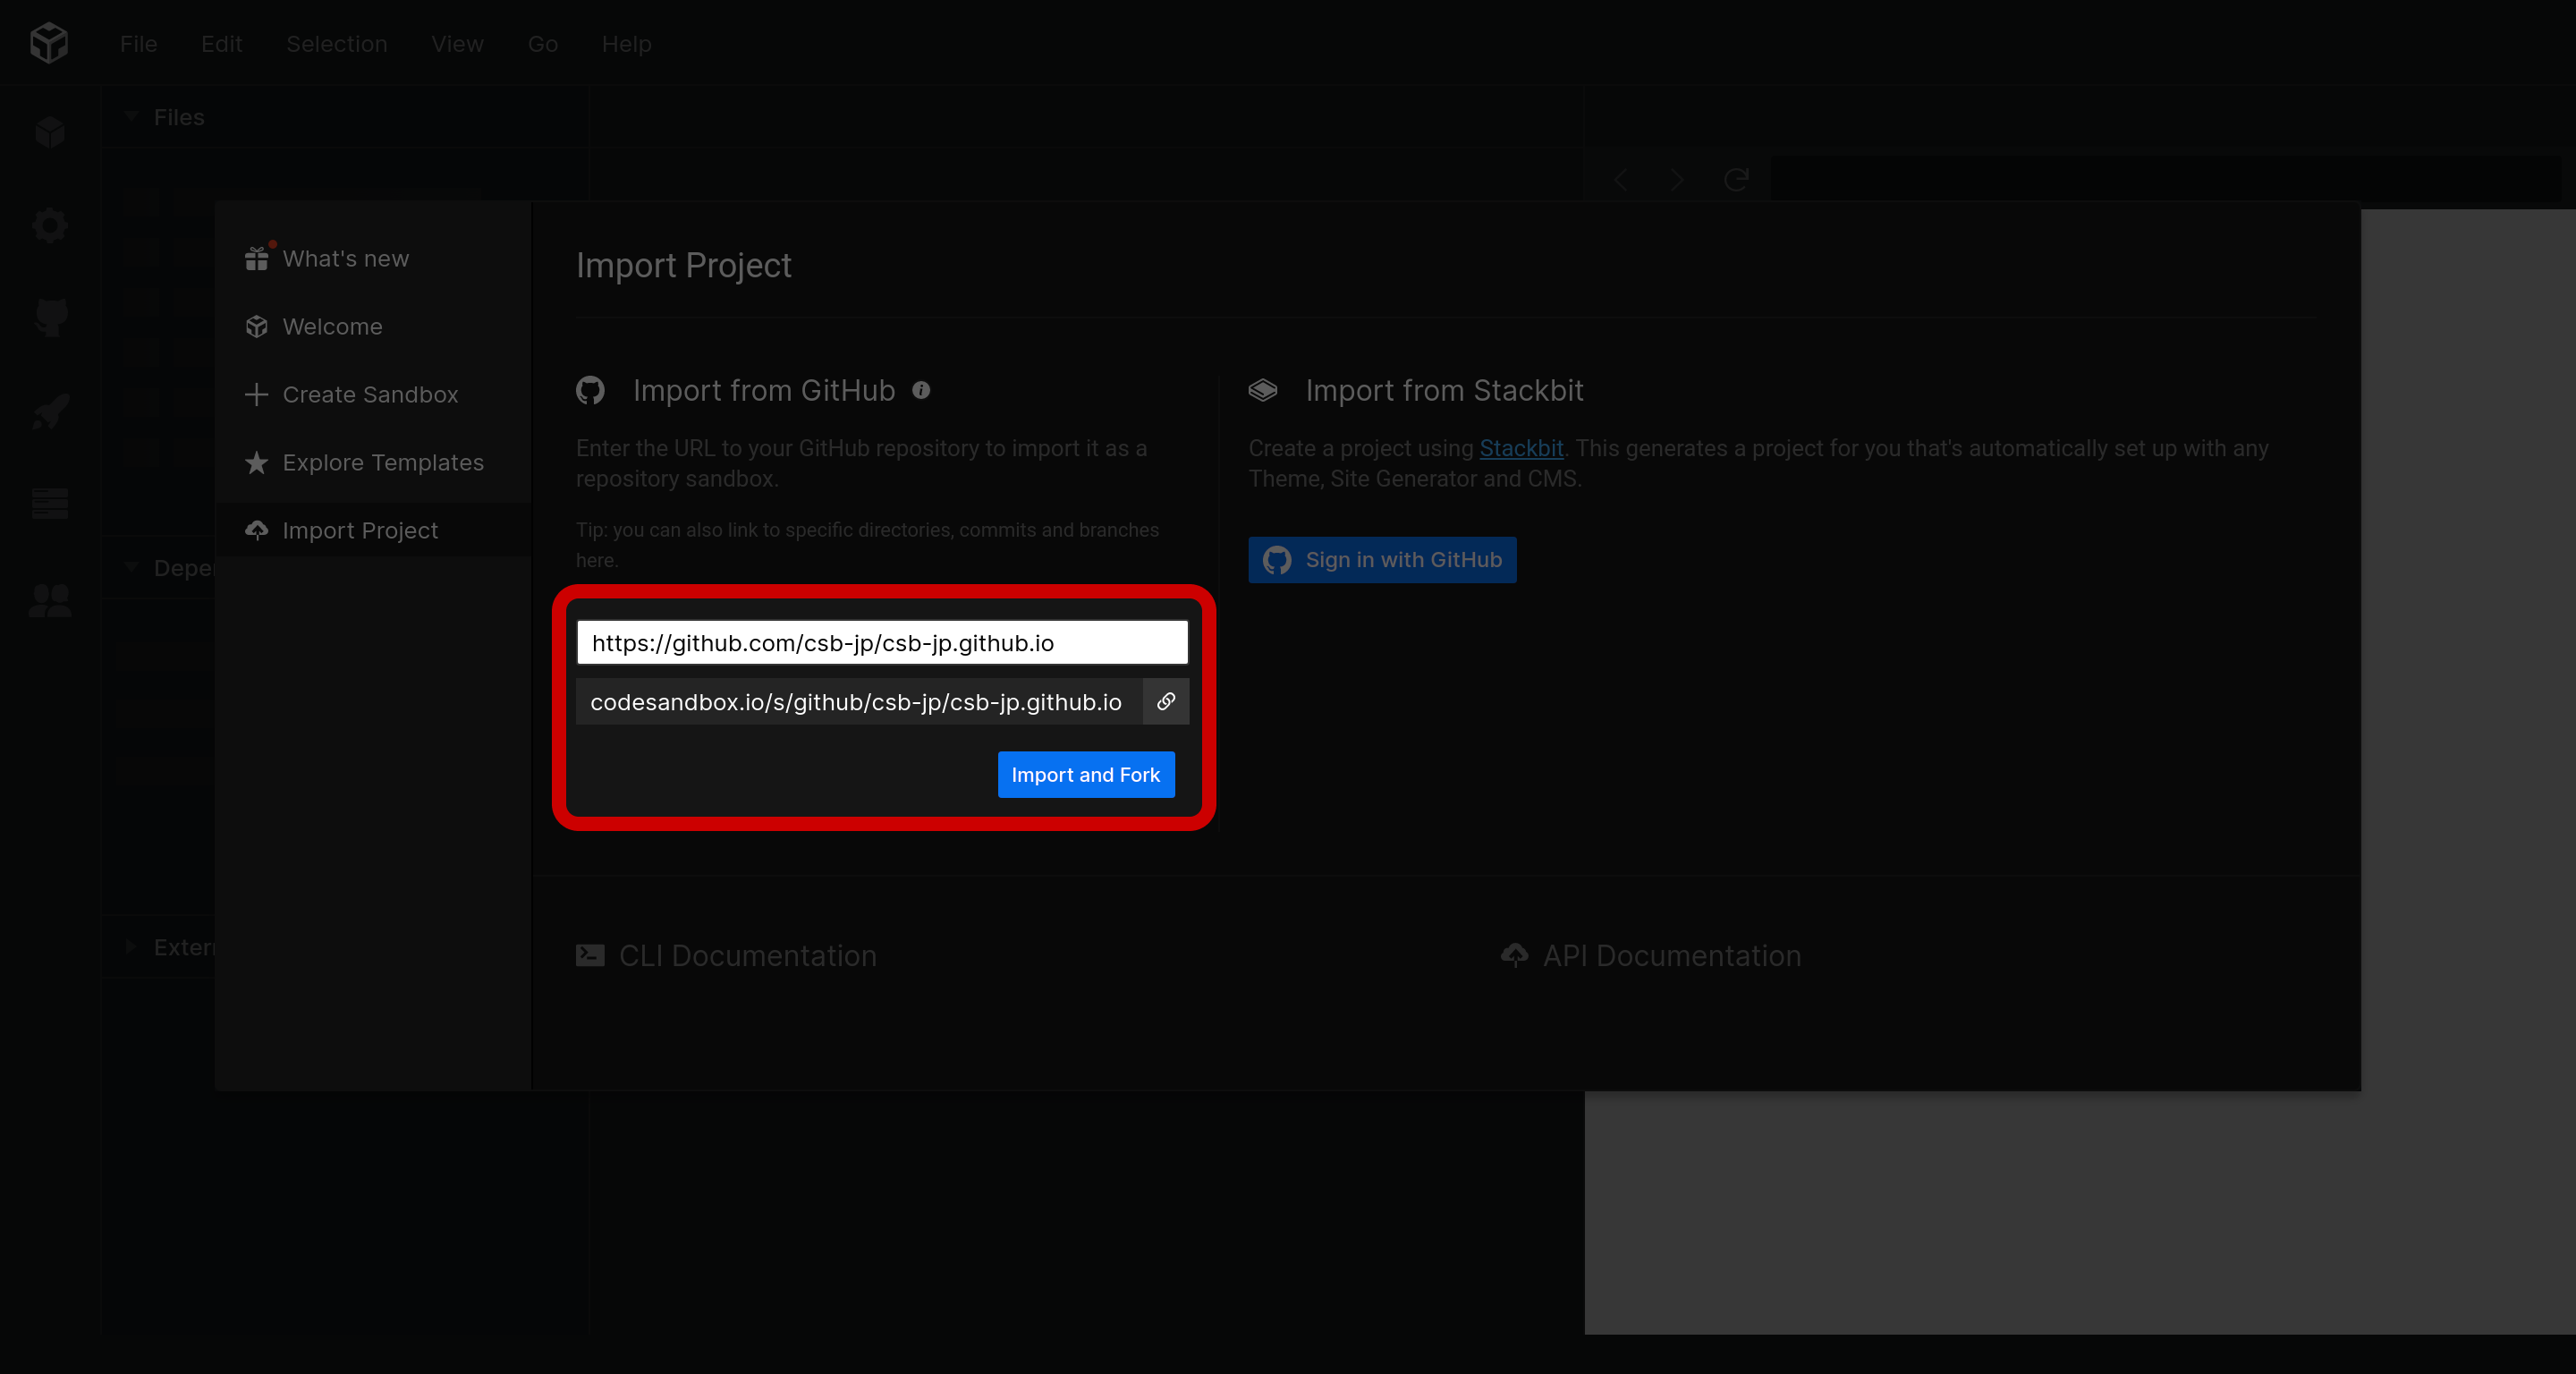Copy the sandbox link with the link icon
The height and width of the screenshot is (1374, 2576).
(1166, 702)
